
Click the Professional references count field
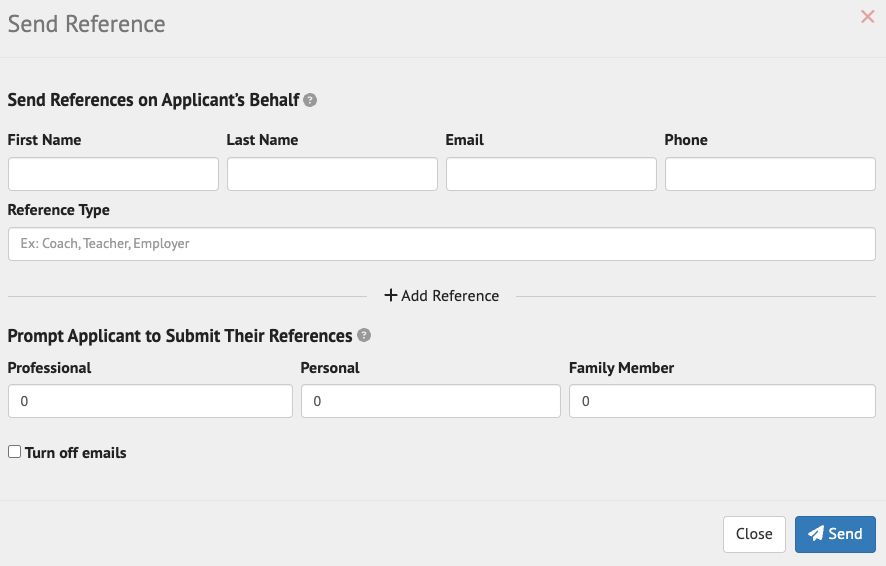pos(150,401)
